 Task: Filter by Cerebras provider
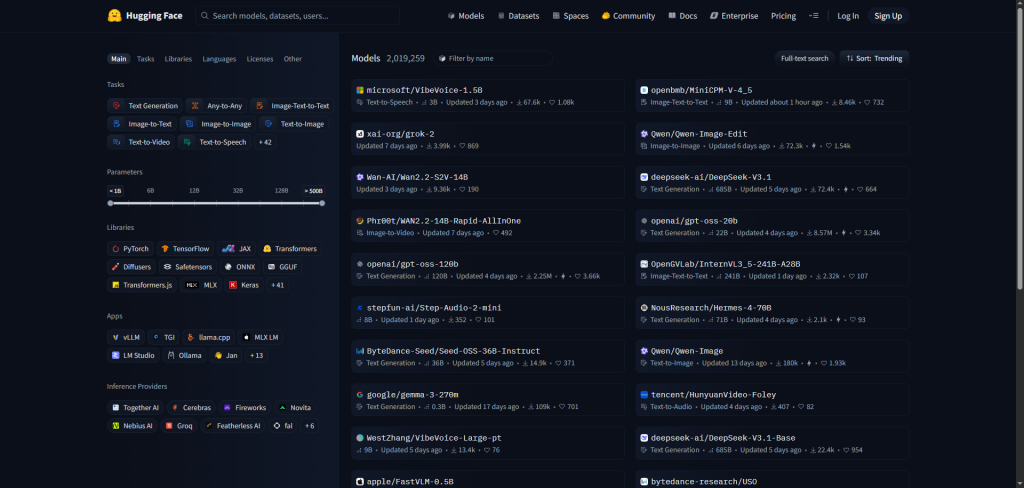191,408
